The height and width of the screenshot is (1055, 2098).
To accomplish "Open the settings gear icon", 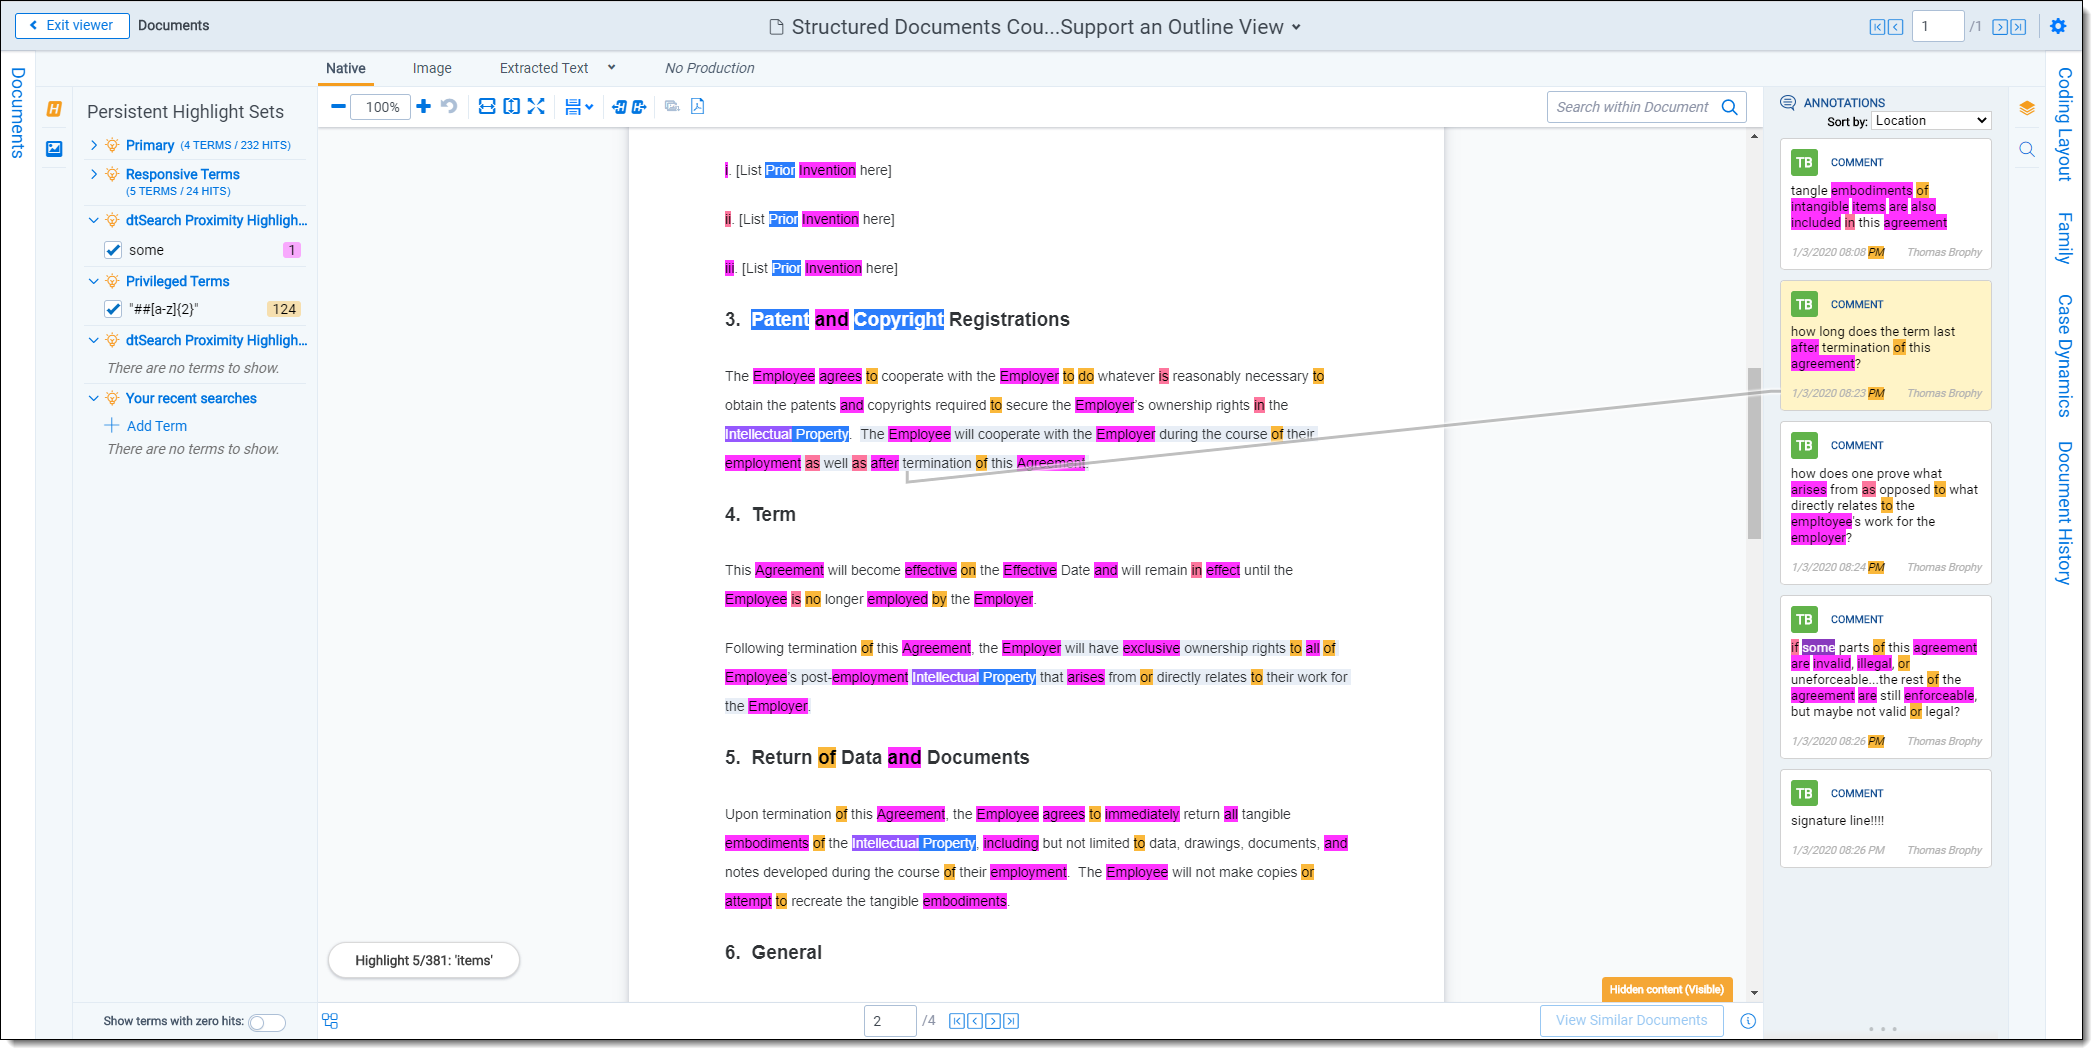I will click(2058, 27).
